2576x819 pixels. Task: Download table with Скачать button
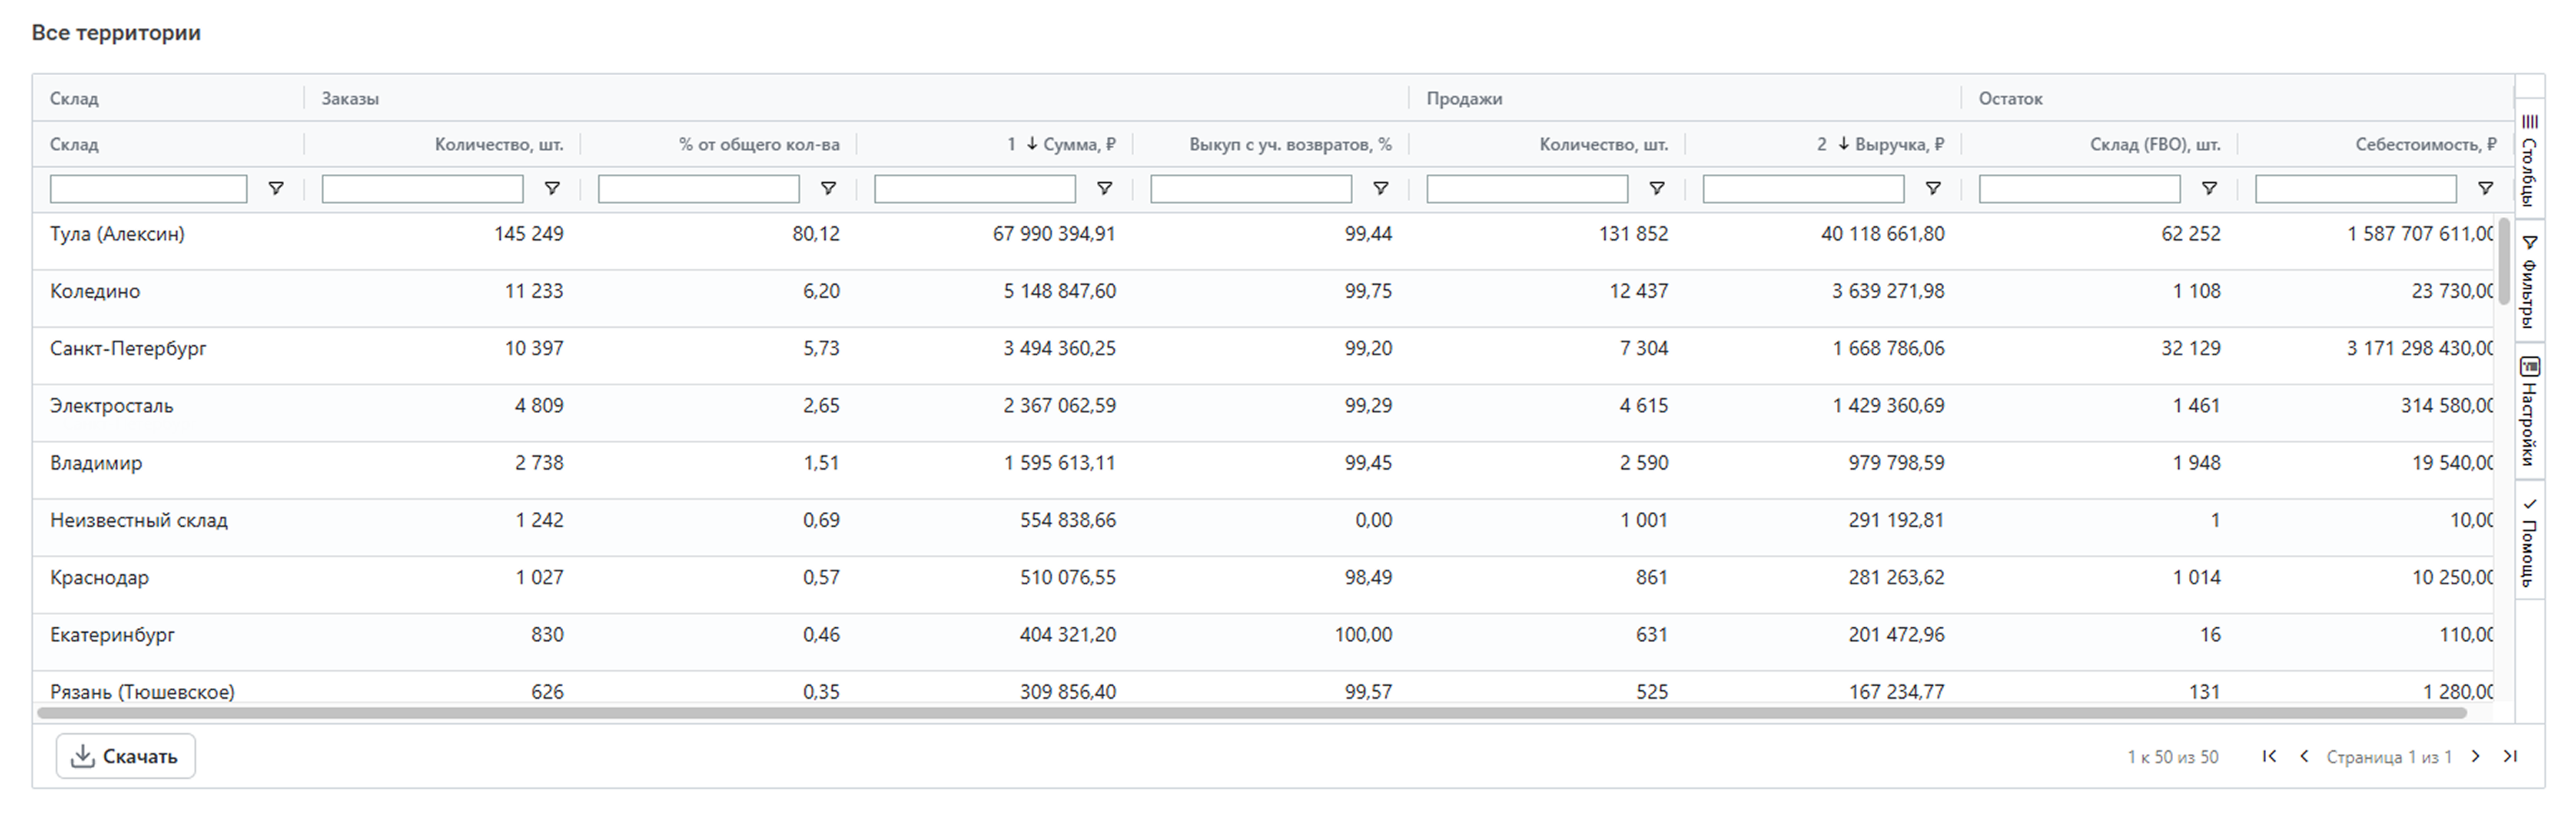125,756
